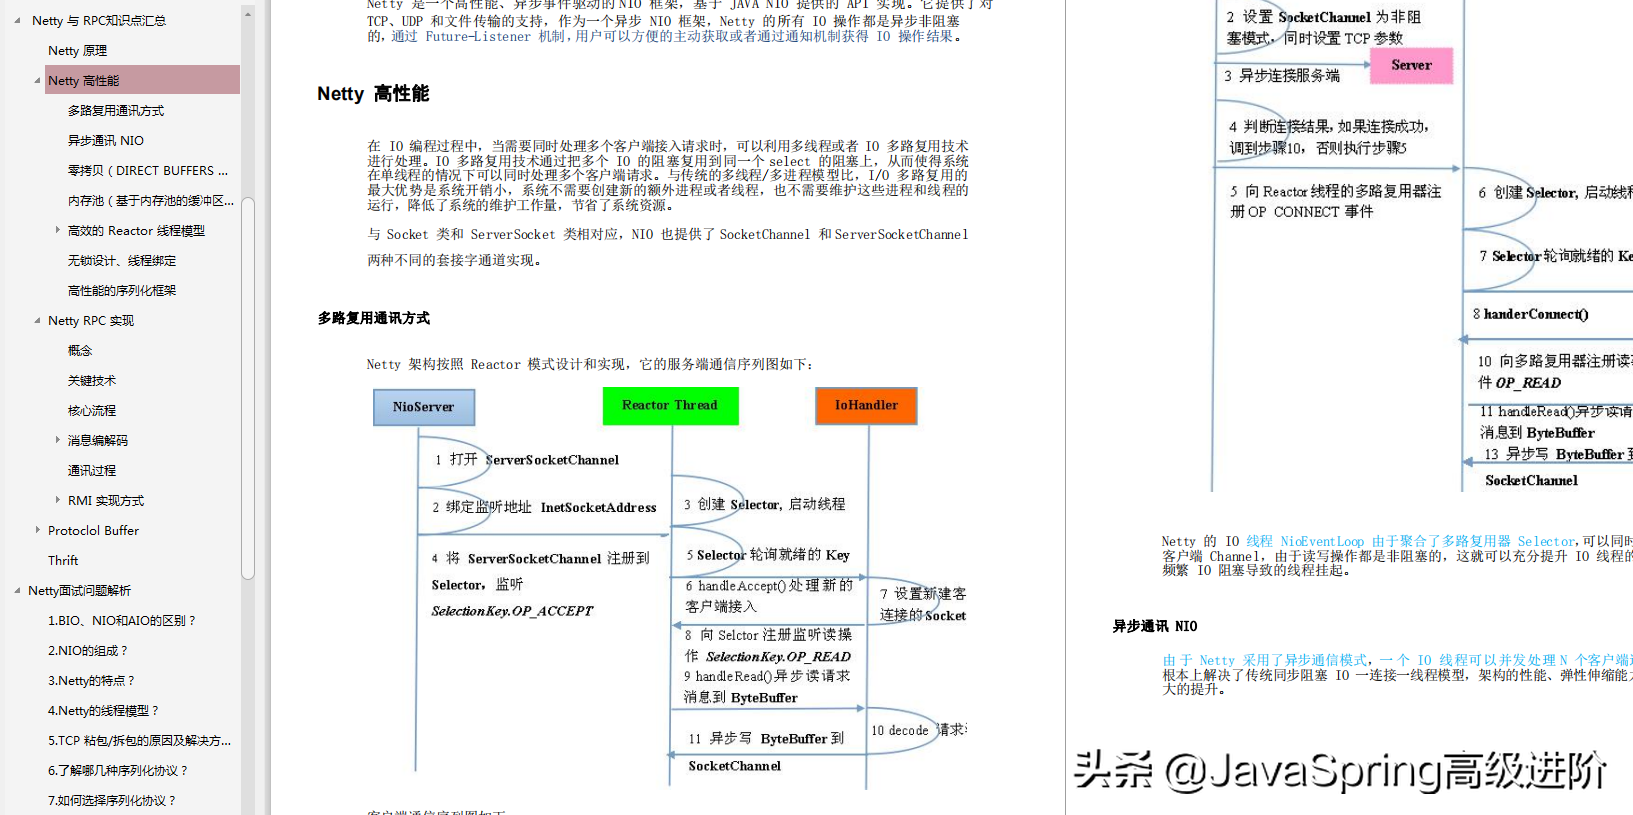1633x815 pixels.
Task: Jump to the 概念 bookmark
Action: click(x=79, y=350)
